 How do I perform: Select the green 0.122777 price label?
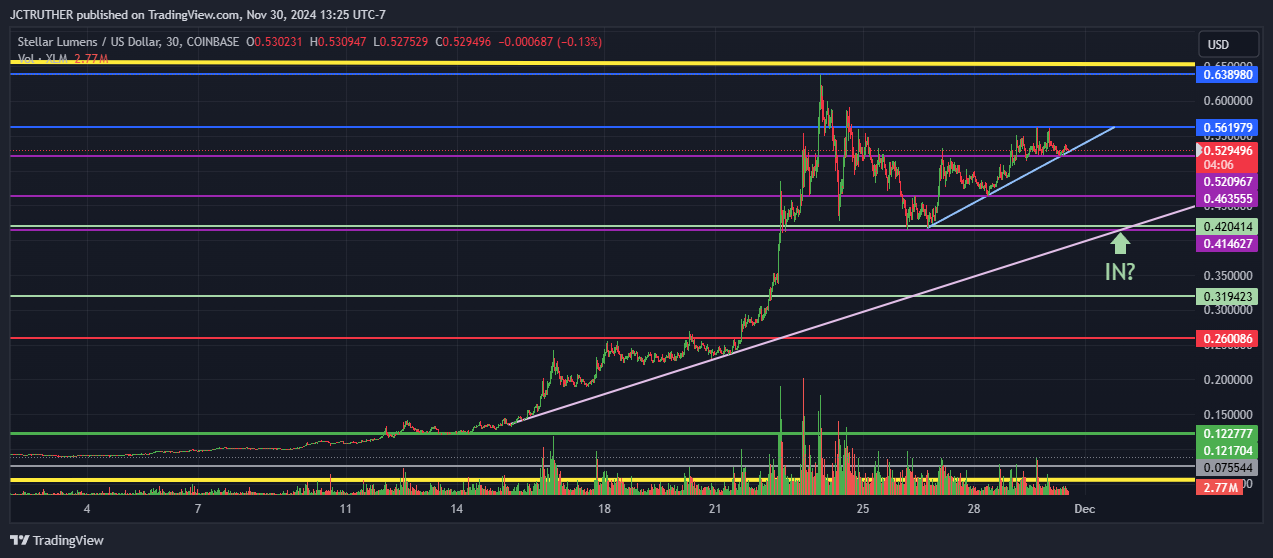pos(1227,433)
